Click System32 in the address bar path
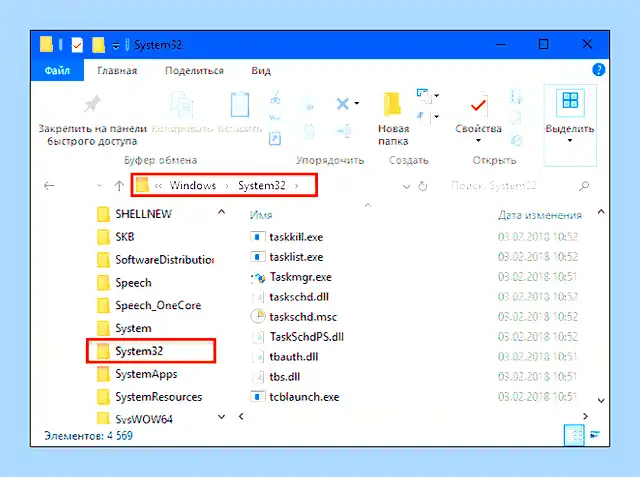This screenshot has width=640, height=477. (262, 186)
